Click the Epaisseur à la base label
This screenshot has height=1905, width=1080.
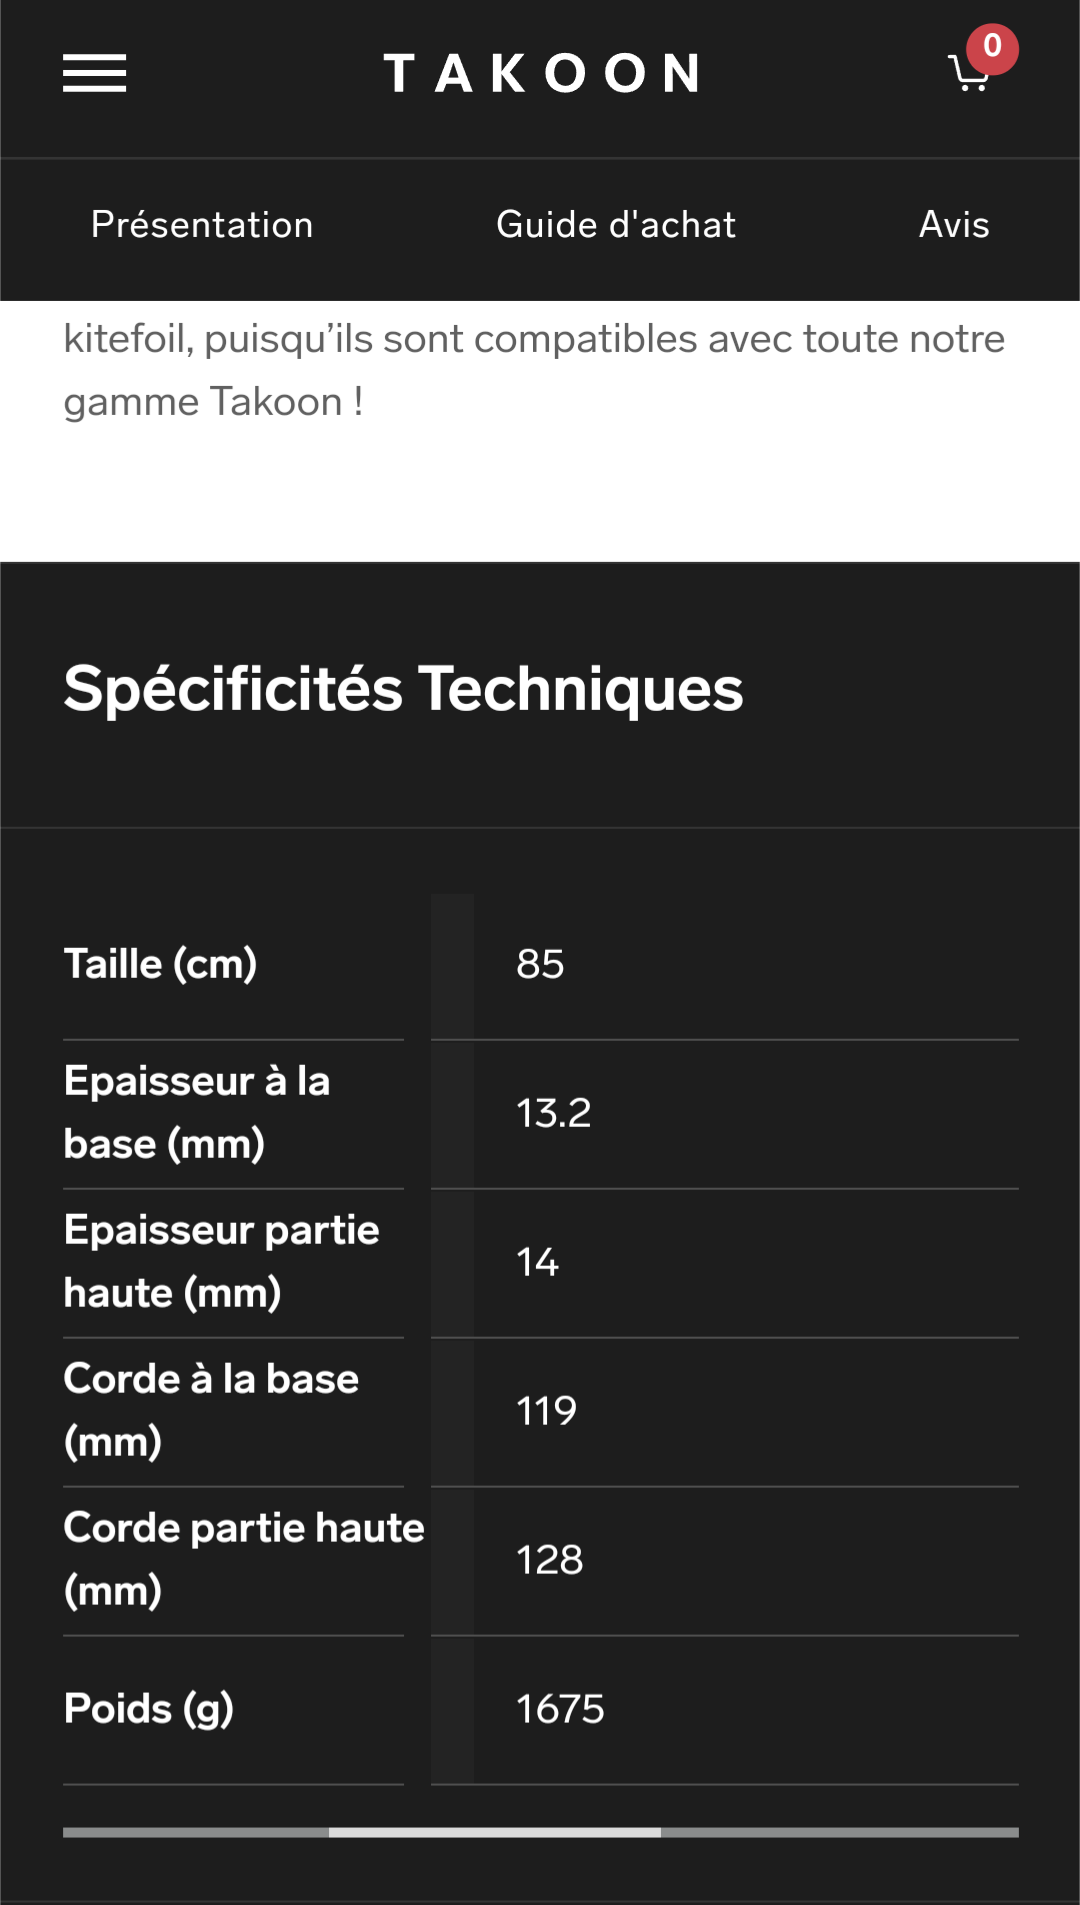coord(197,1112)
